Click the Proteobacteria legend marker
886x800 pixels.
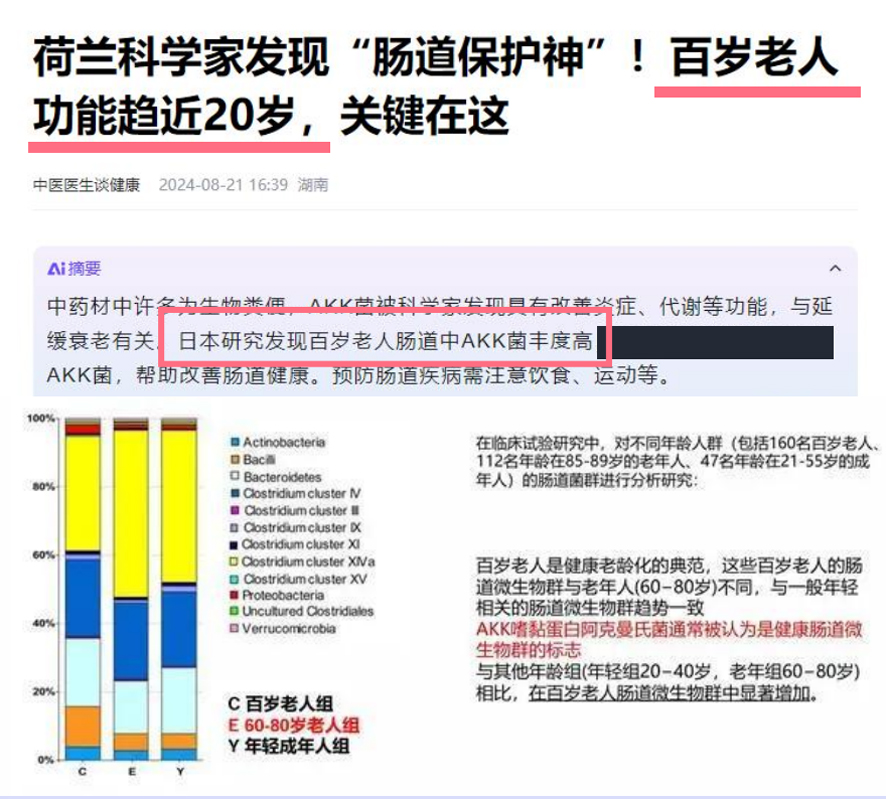[x=235, y=596]
